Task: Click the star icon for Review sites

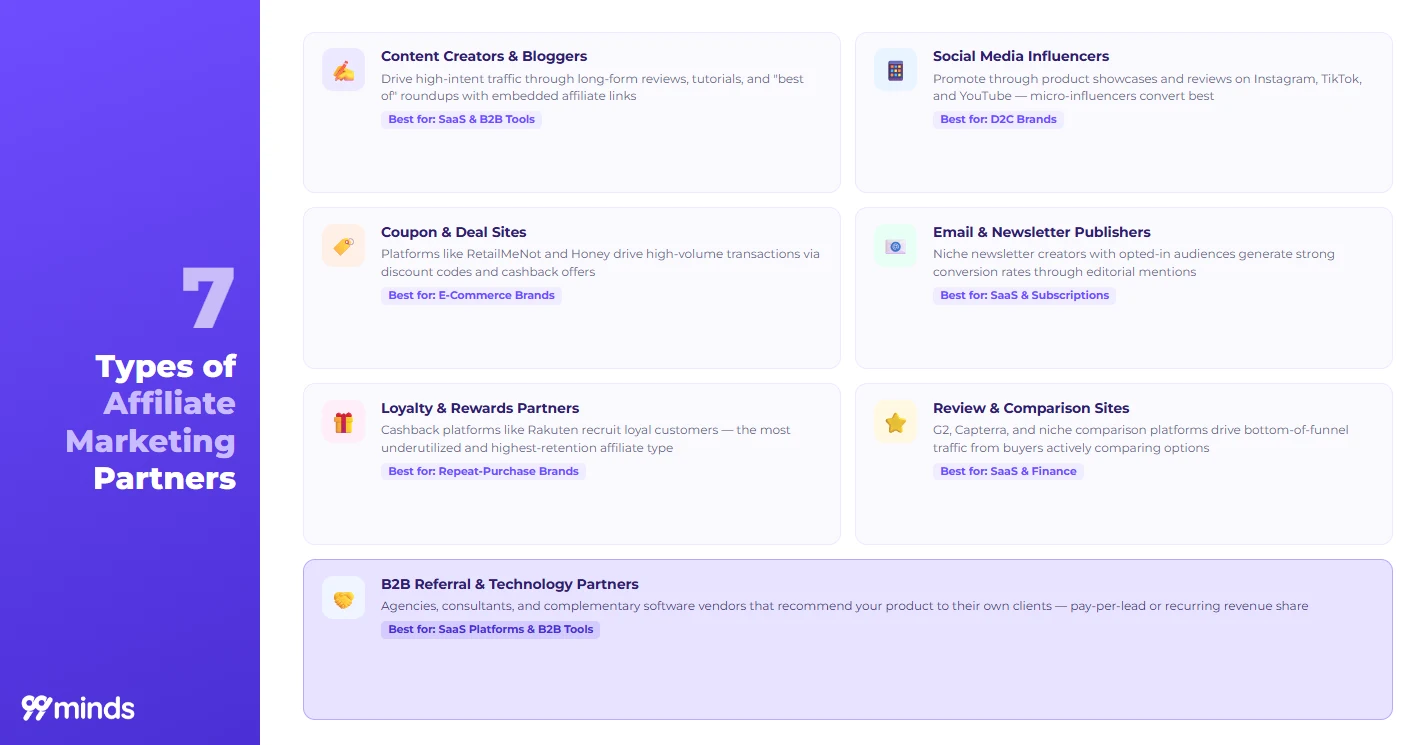Action: click(x=895, y=422)
